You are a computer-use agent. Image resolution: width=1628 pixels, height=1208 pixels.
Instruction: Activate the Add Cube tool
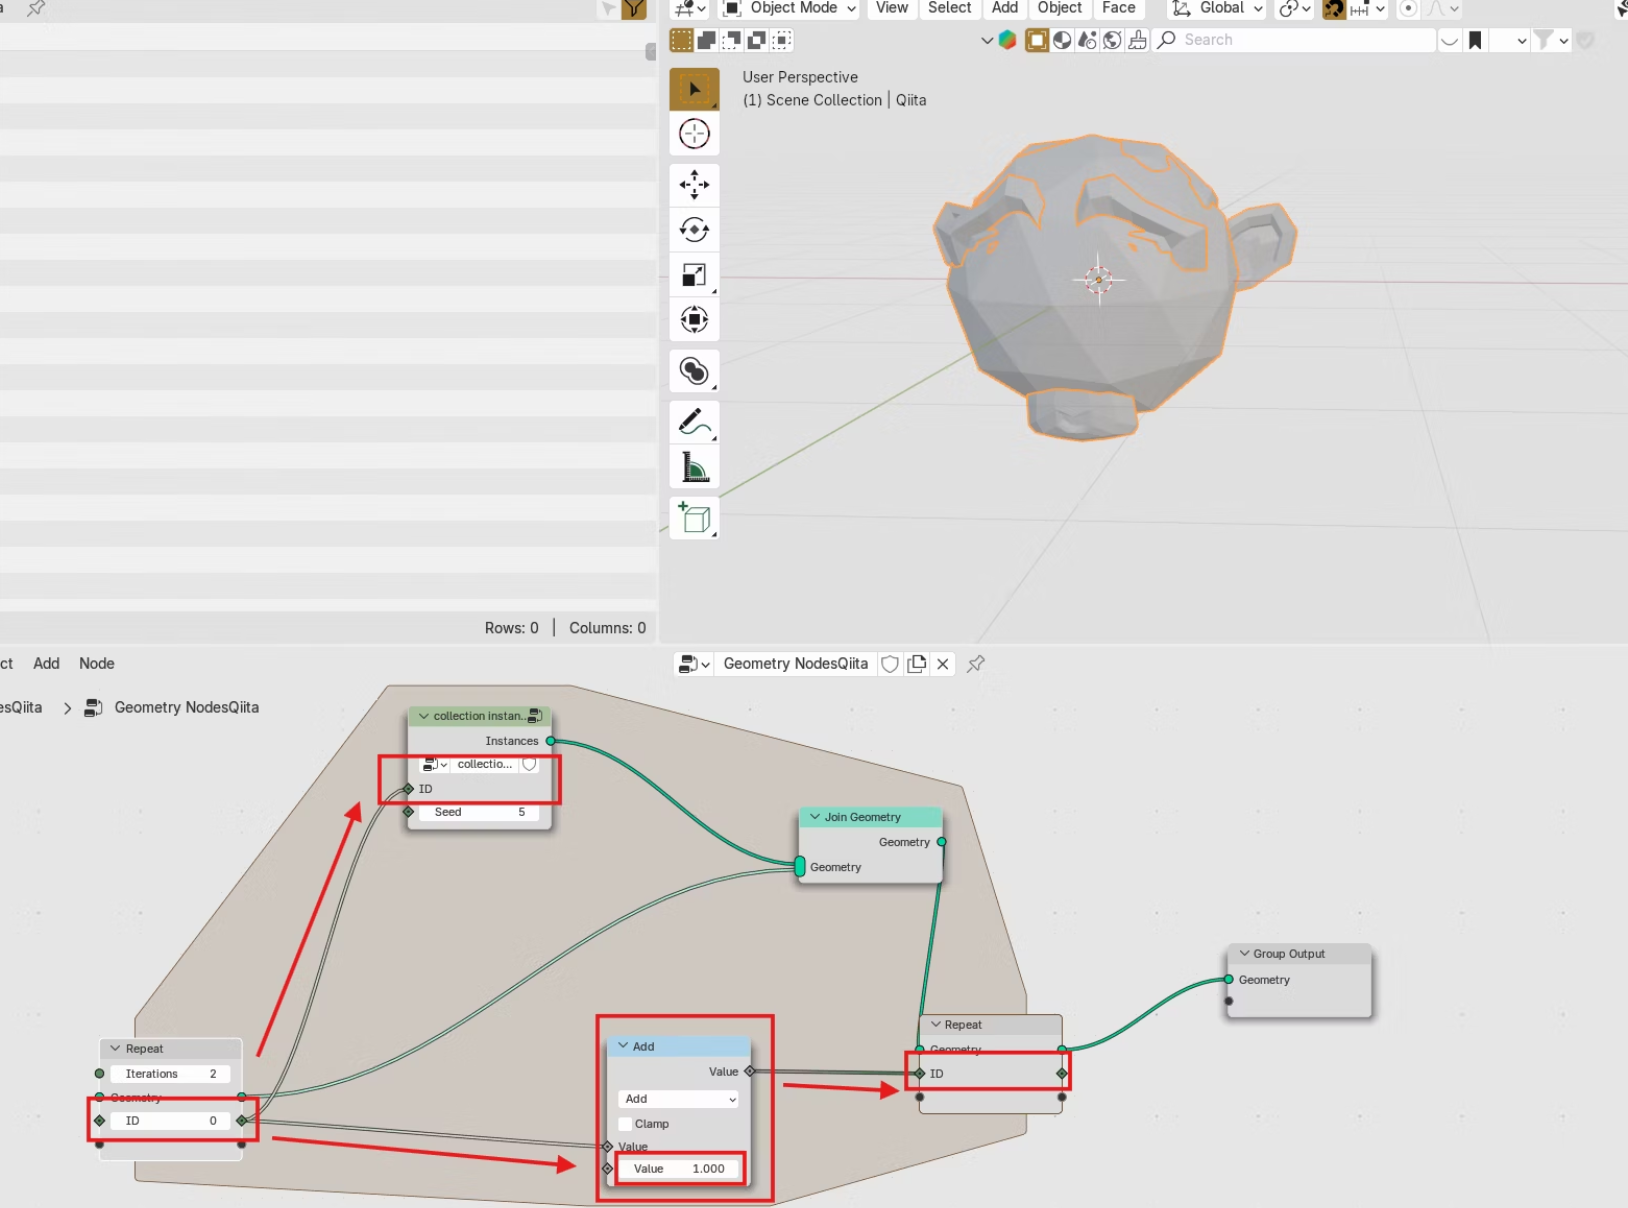coord(694,518)
